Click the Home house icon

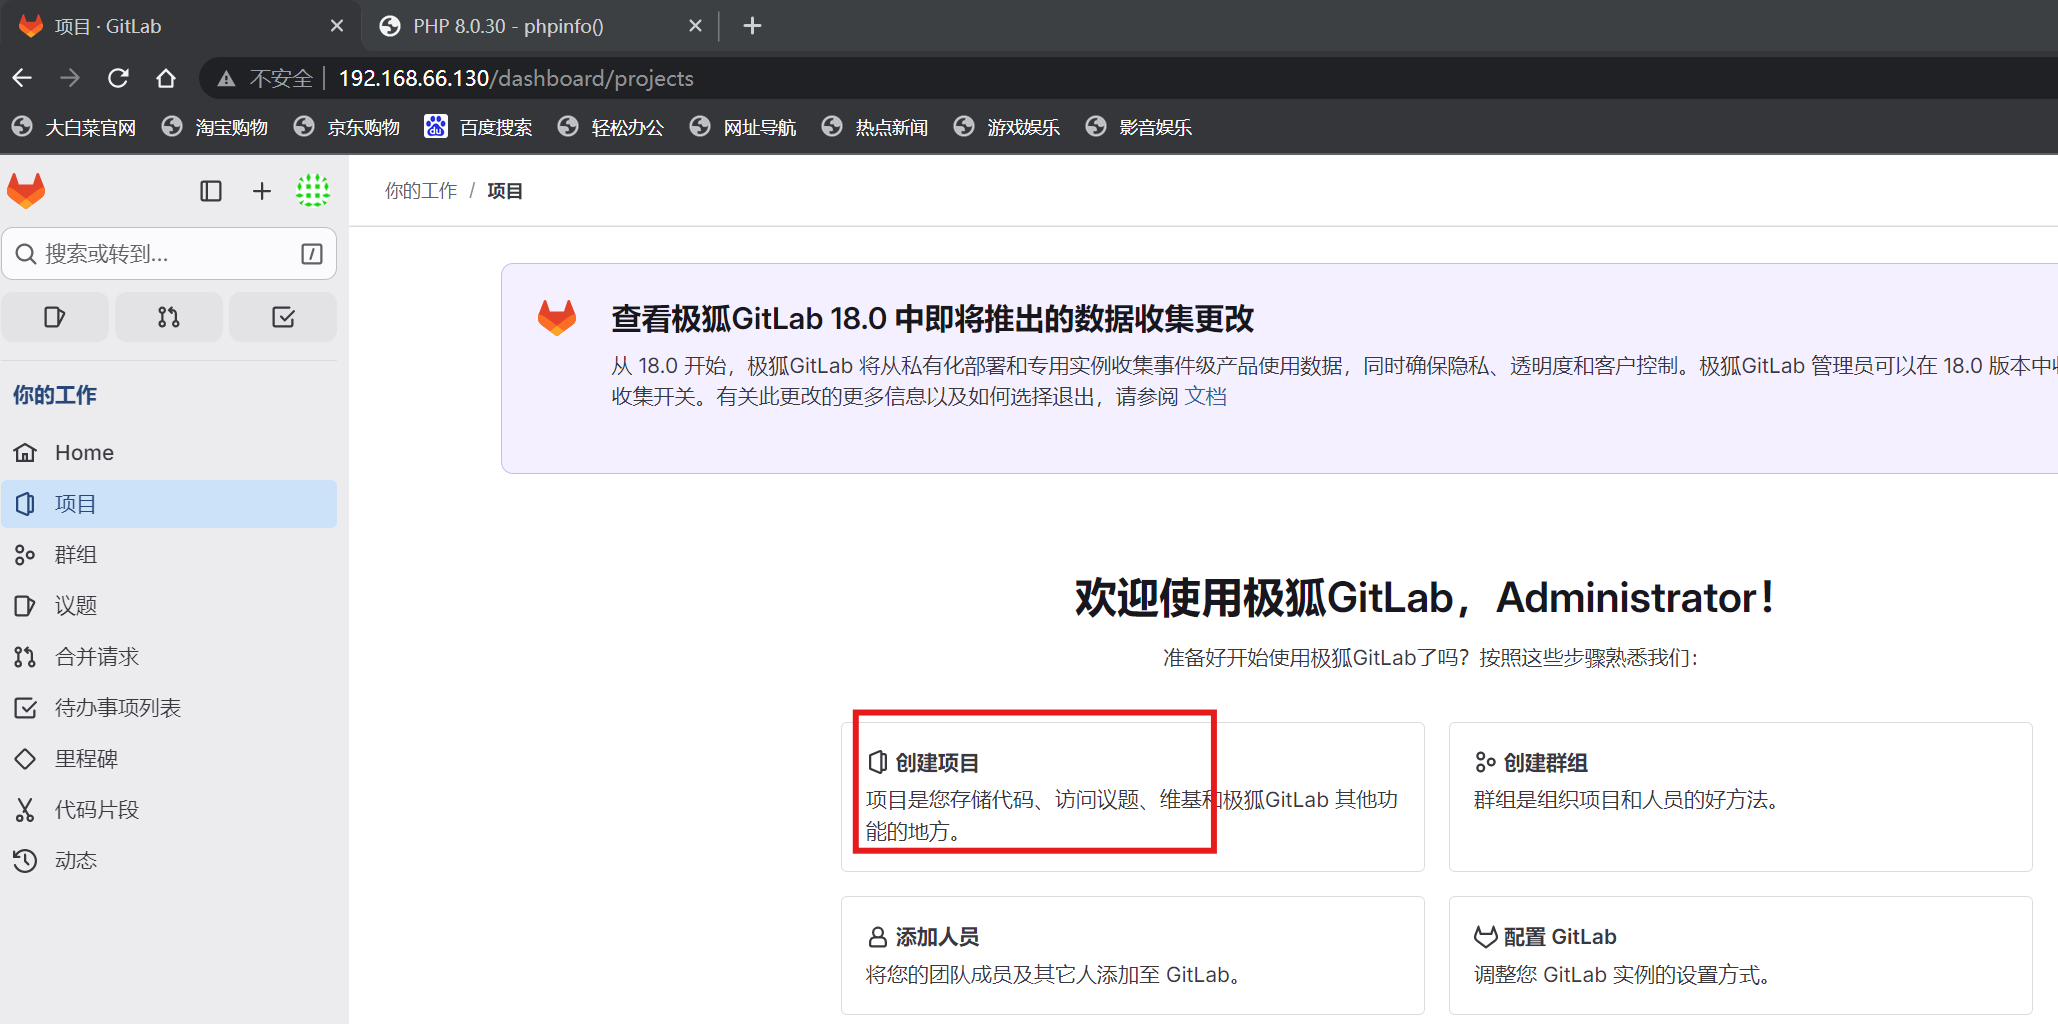click(25, 453)
